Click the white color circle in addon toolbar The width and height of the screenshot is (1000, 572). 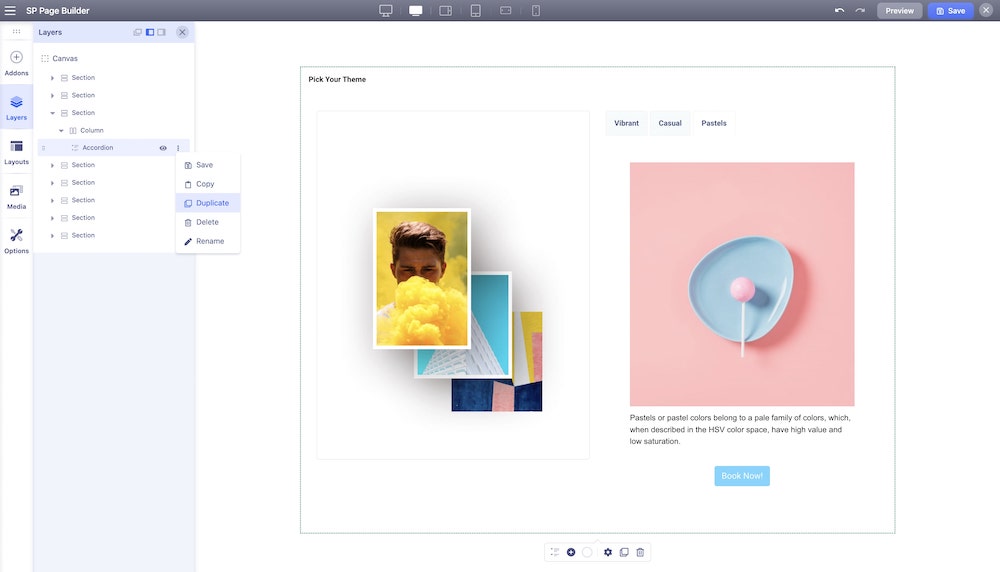[587, 552]
